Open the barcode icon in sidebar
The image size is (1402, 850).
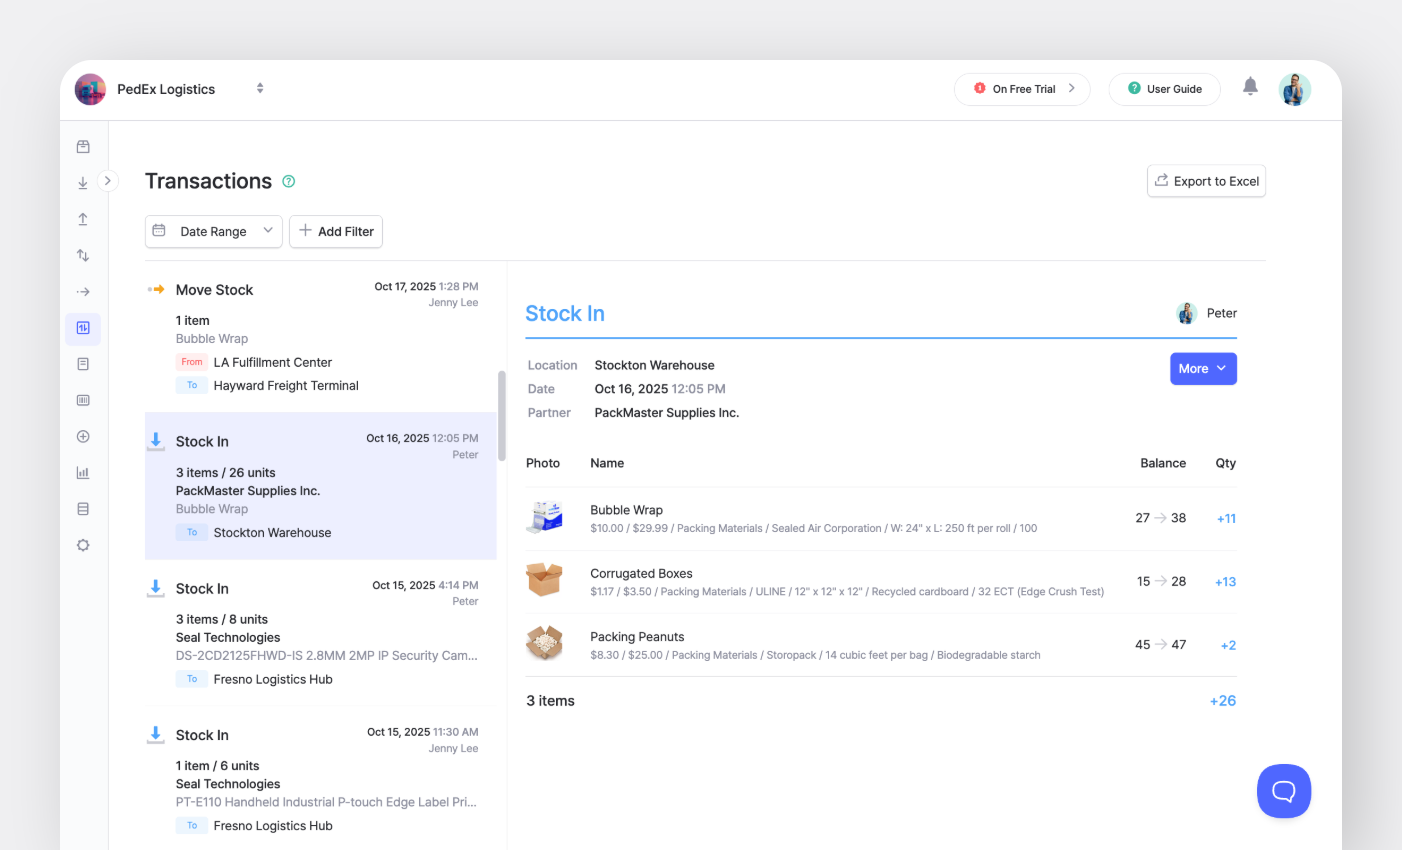(83, 400)
